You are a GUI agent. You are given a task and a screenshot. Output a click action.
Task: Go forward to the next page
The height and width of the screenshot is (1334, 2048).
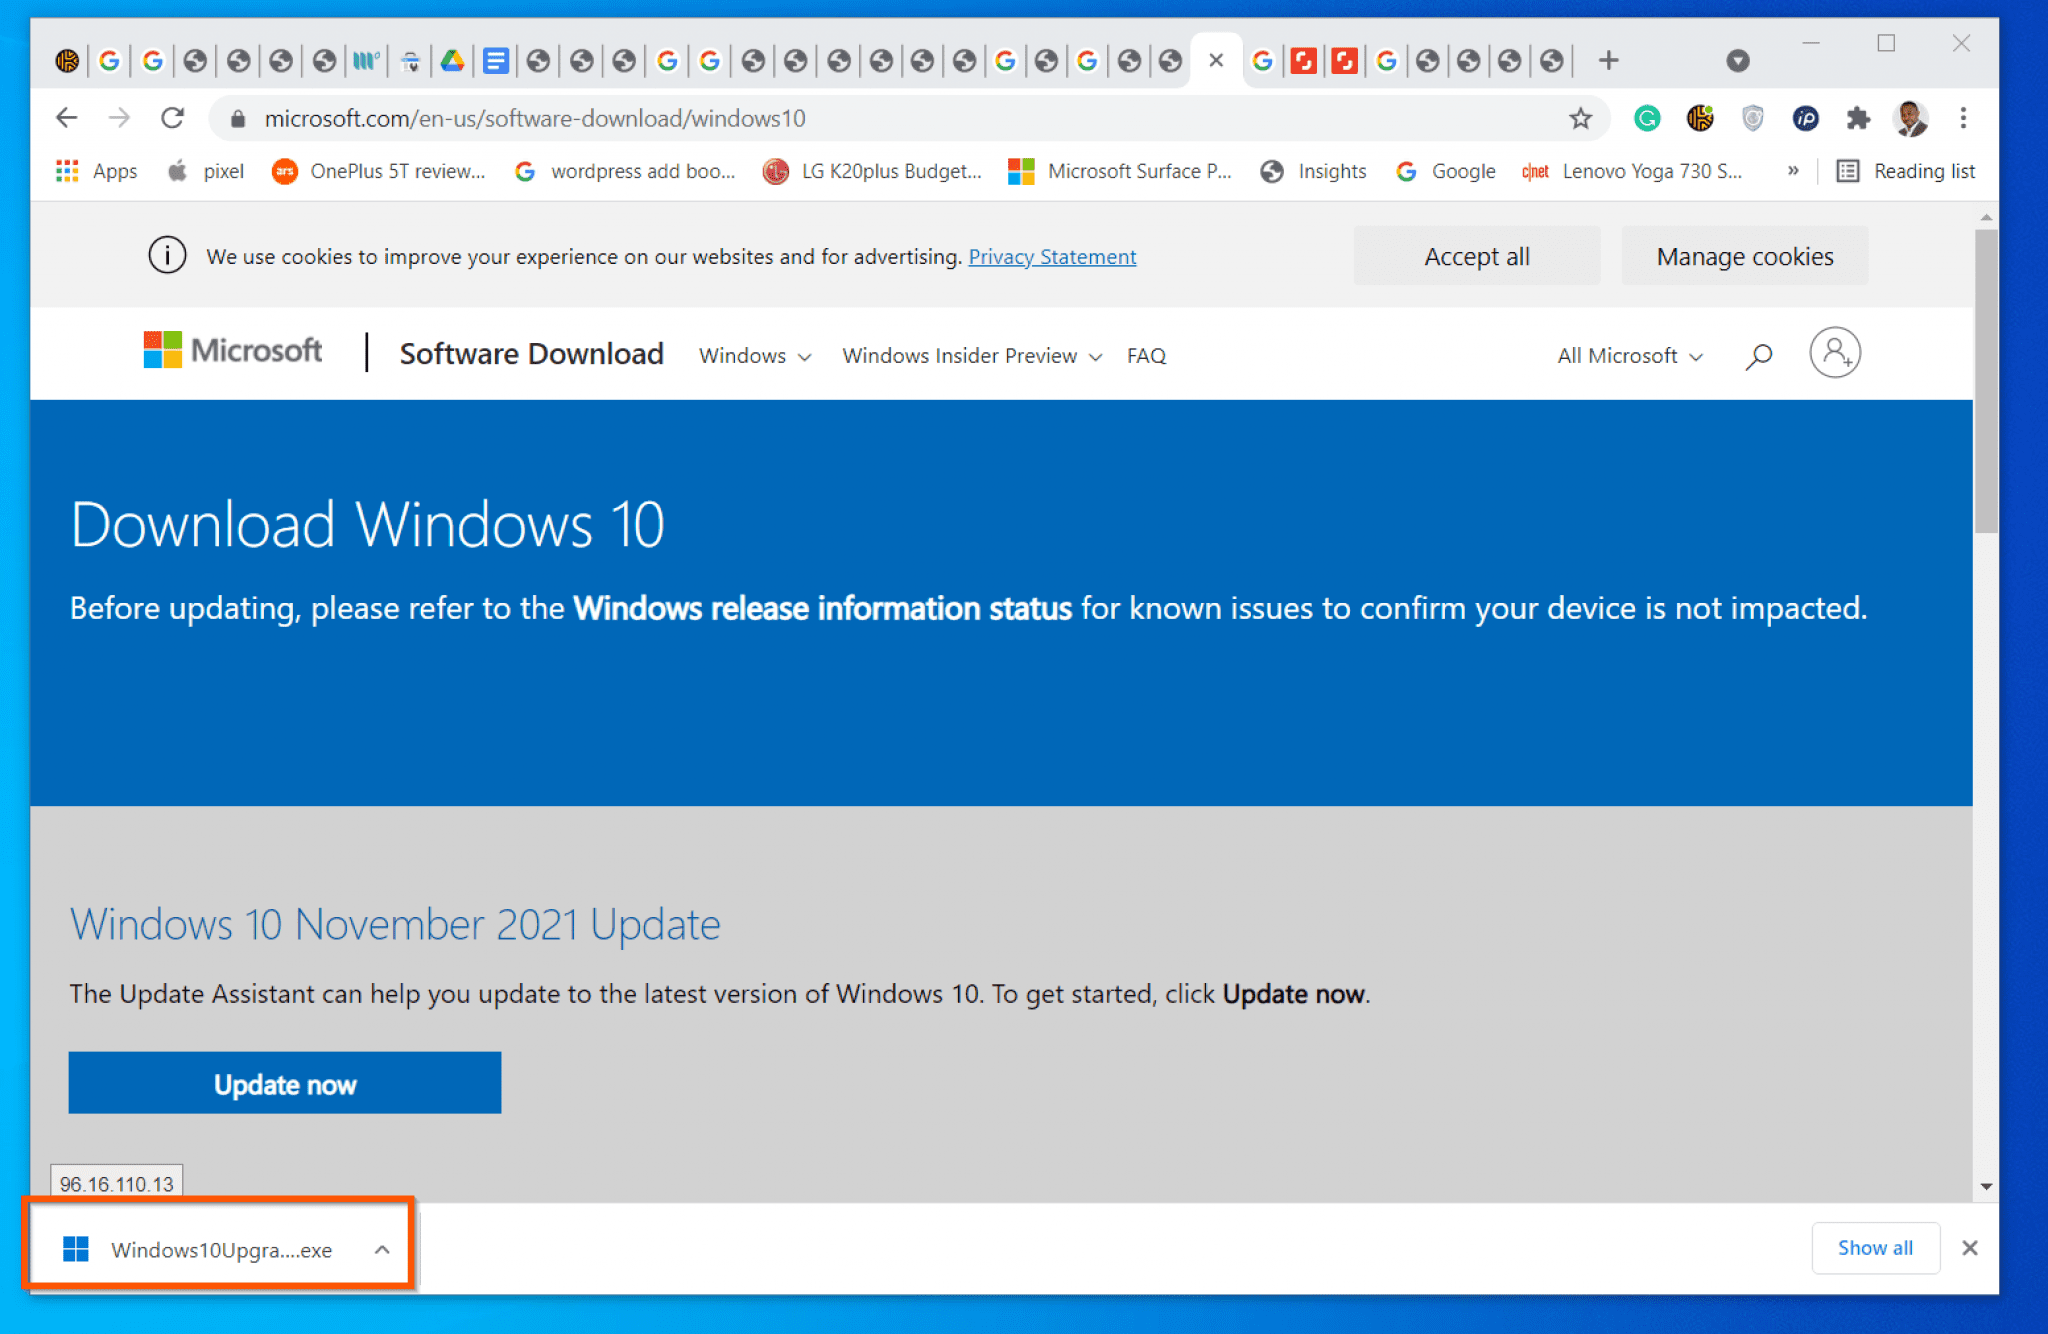120,118
